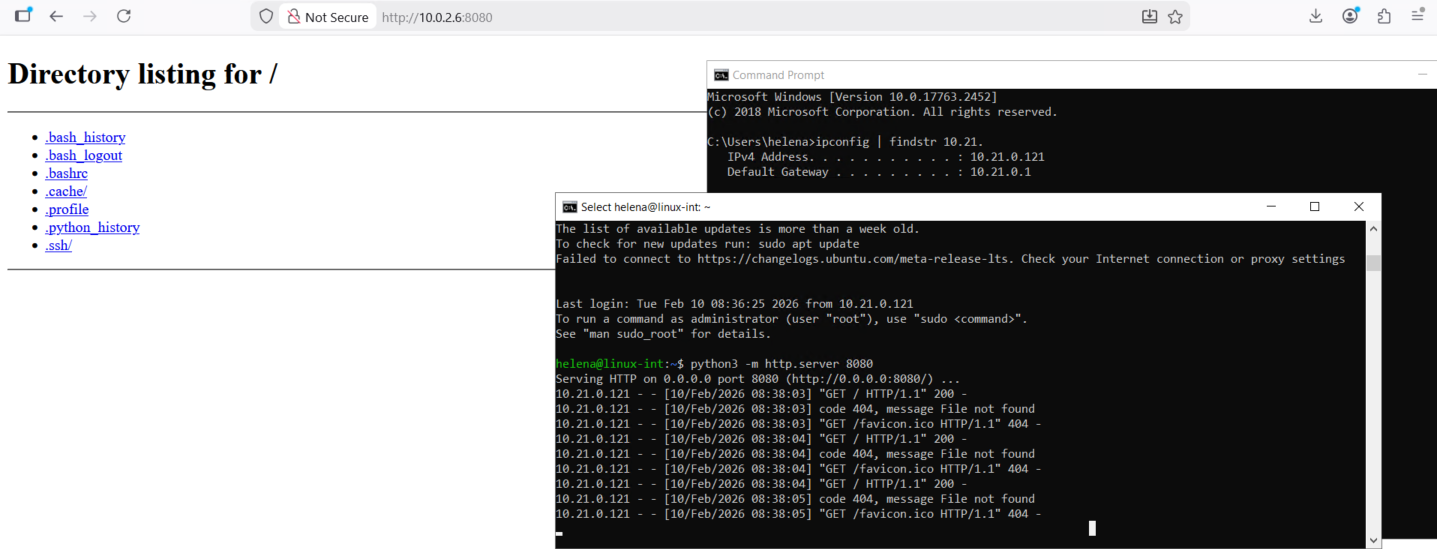Reload the current page
The width and height of the screenshot is (1437, 549).
click(x=124, y=16)
